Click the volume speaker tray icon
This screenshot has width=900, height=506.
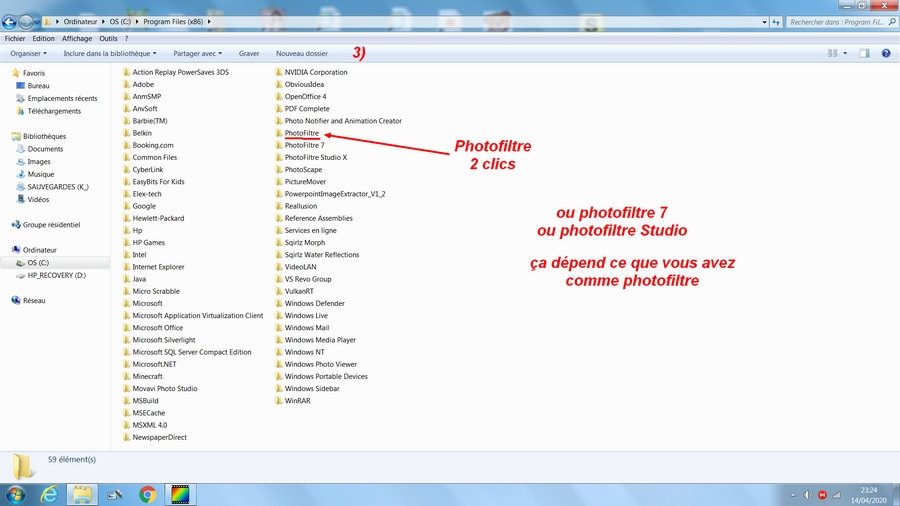[806, 495]
